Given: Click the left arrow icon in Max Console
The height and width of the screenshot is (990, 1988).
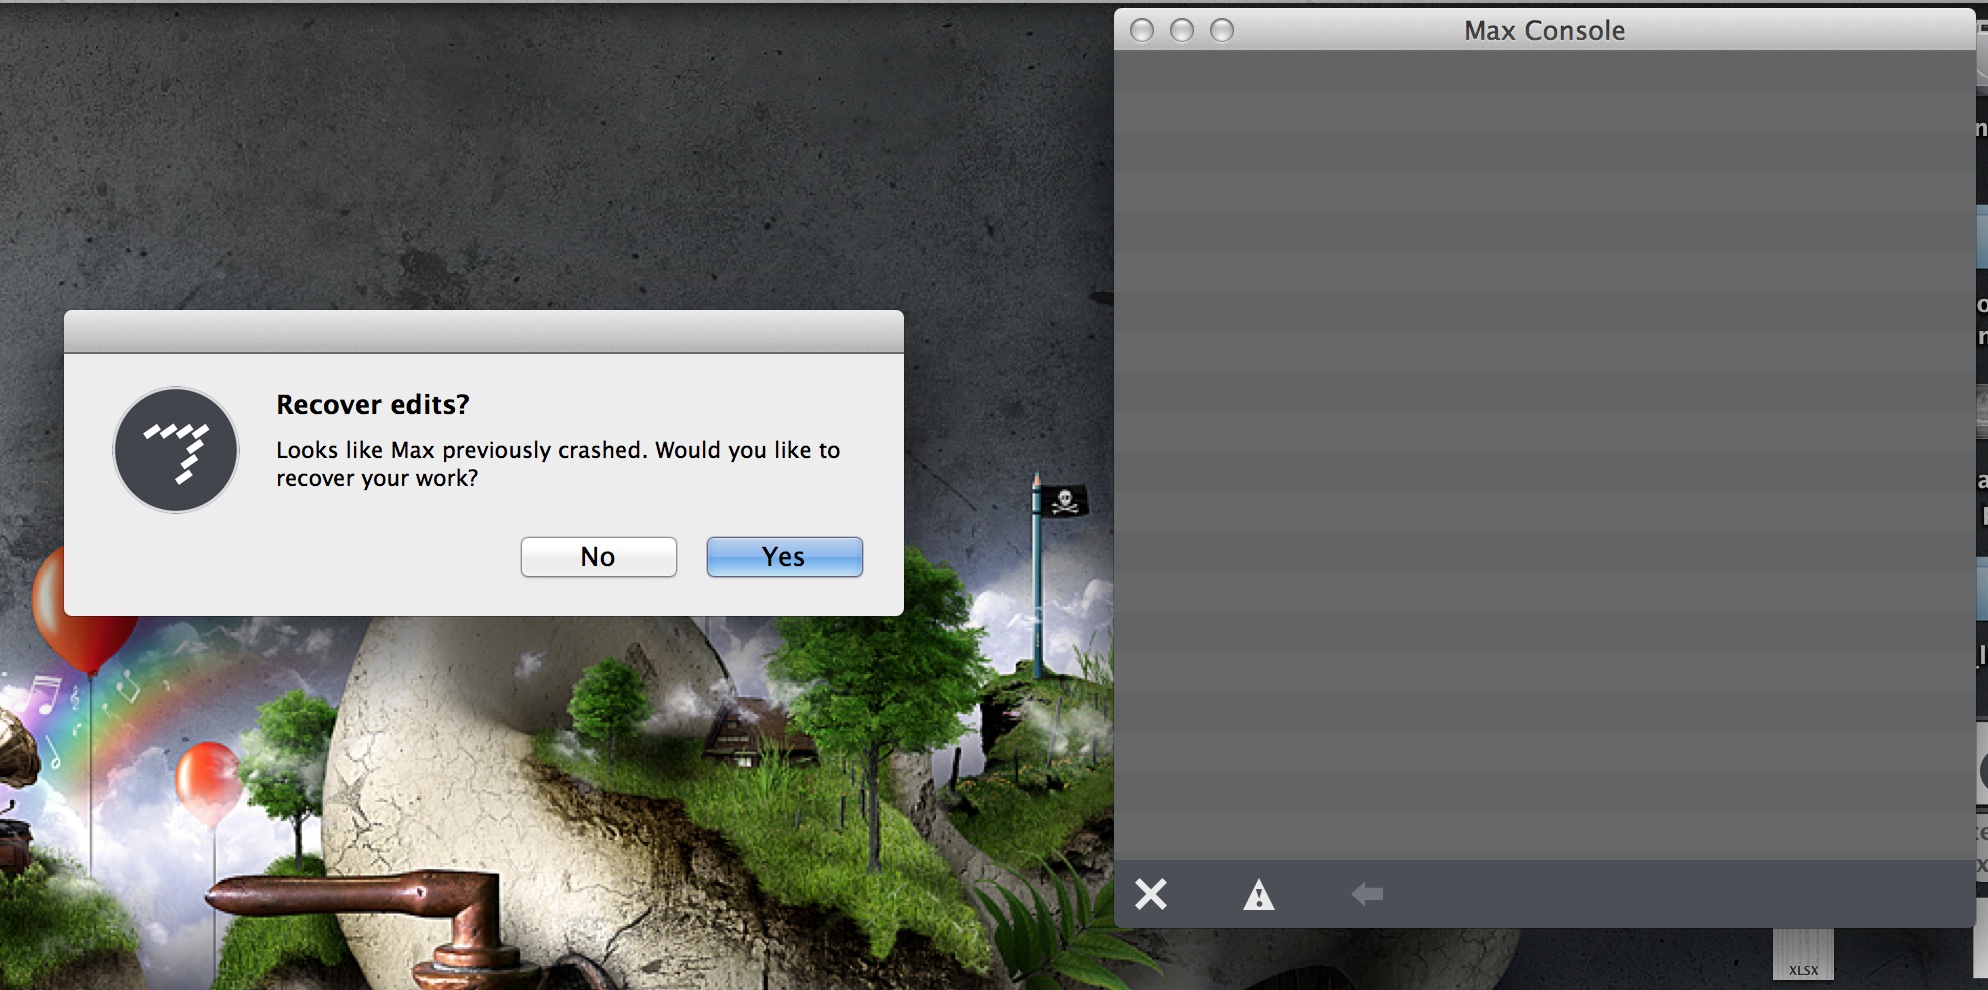Looking at the screenshot, I should point(1367,894).
